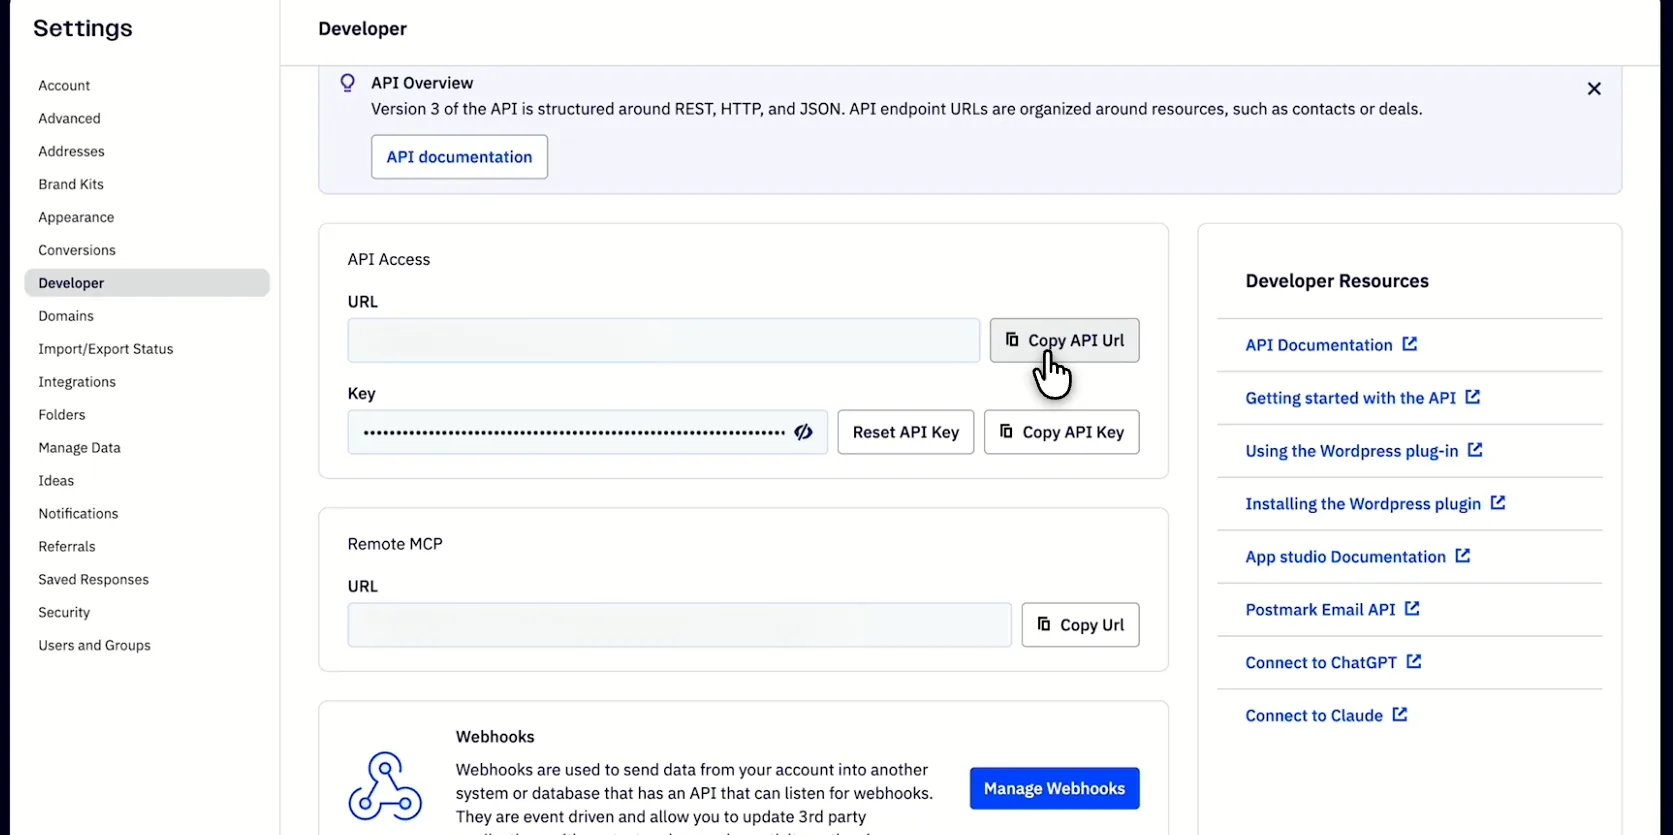Image resolution: width=1673 pixels, height=835 pixels.
Task: Open Manage Data
Action: [79, 448]
